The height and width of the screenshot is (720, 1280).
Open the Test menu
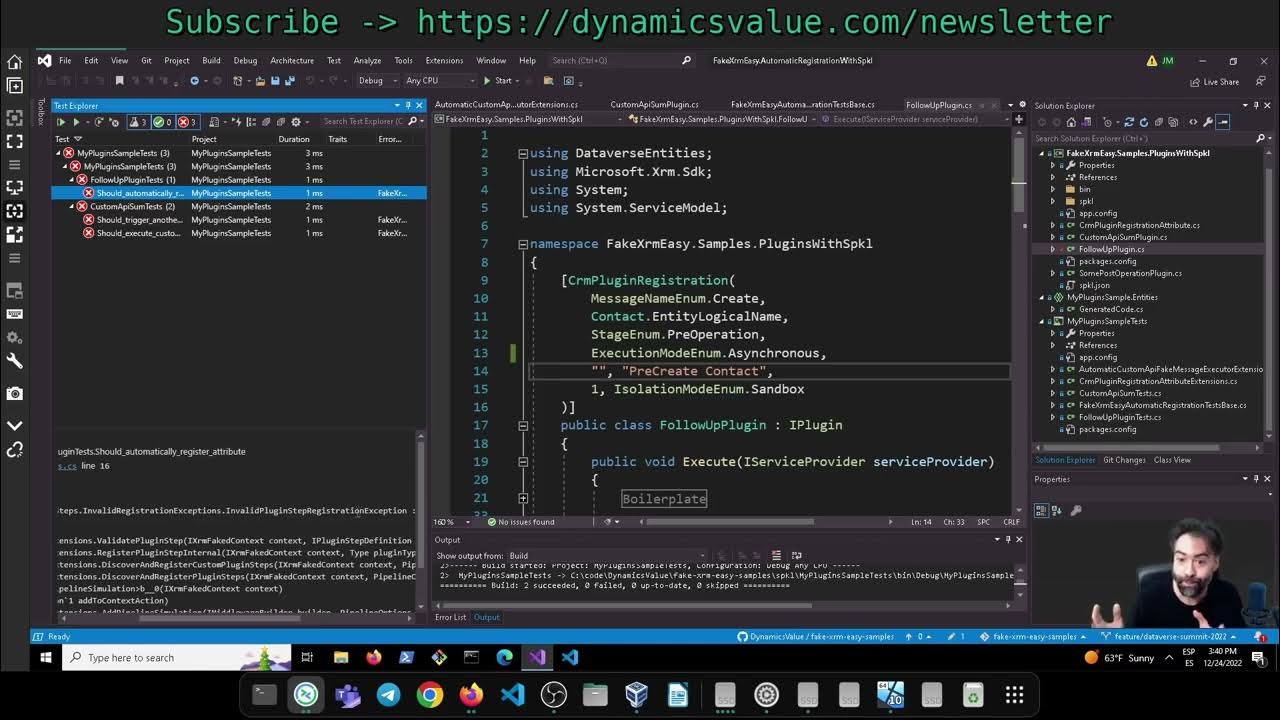tap(334, 60)
